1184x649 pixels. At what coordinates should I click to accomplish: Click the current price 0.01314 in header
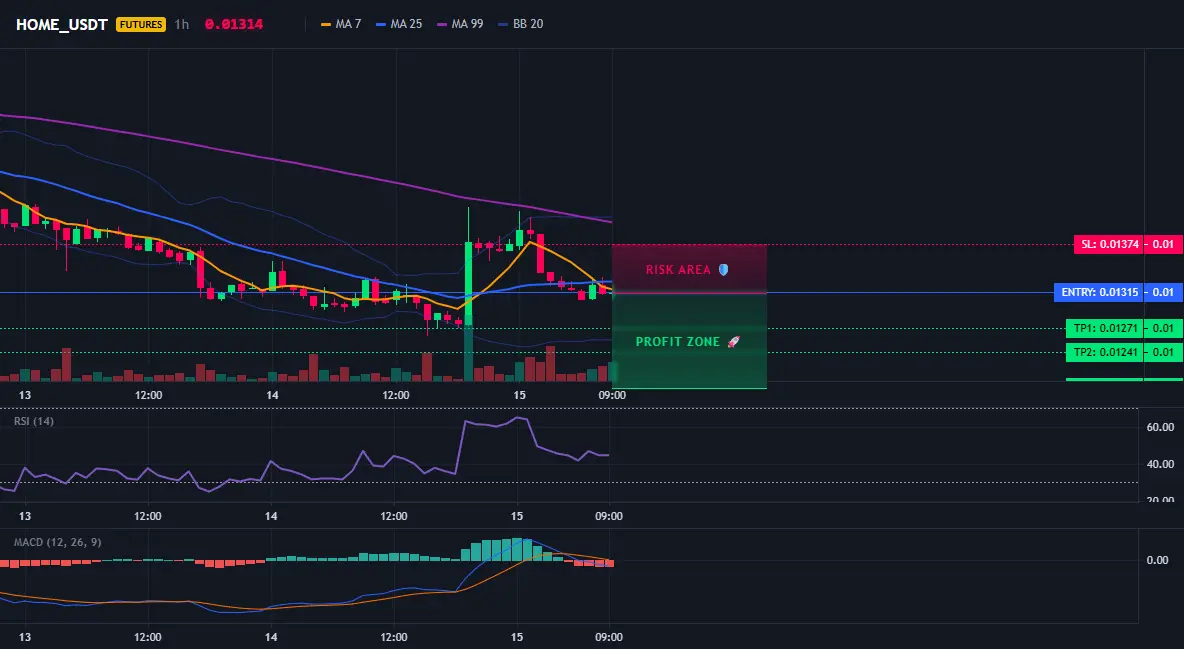click(x=234, y=24)
